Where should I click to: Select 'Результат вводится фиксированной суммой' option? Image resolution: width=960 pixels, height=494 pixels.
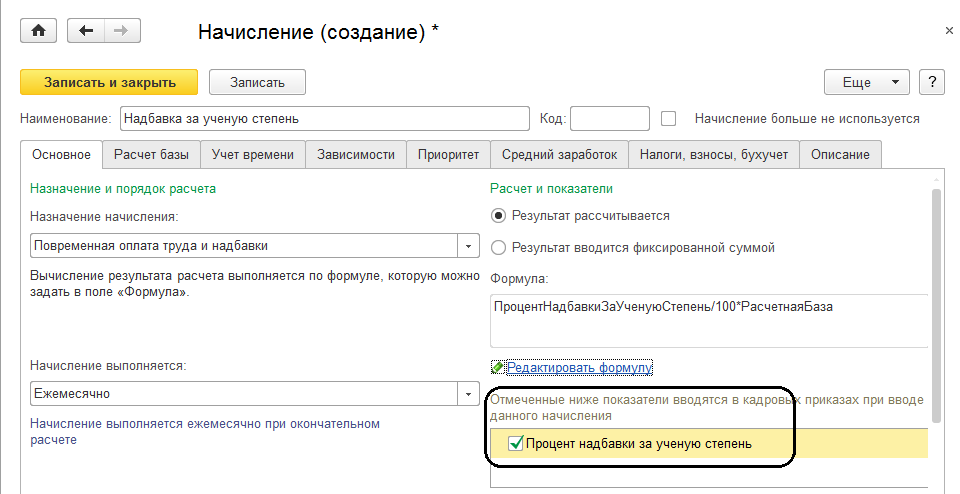[x=500, y=247]
